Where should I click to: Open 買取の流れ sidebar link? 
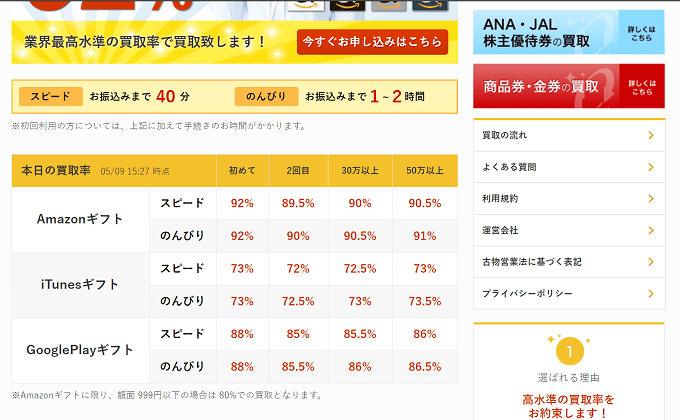click(x=569, y=135)
